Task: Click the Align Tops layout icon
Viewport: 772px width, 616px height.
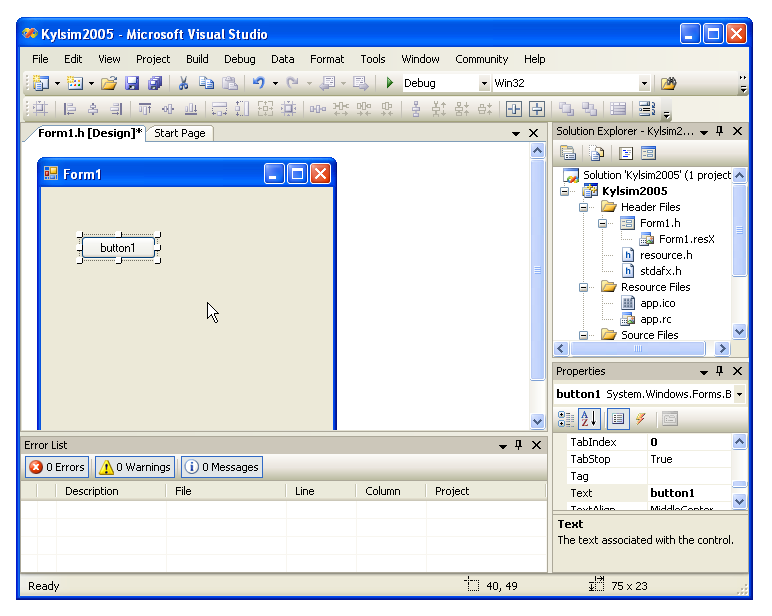Action: (145, 109)
